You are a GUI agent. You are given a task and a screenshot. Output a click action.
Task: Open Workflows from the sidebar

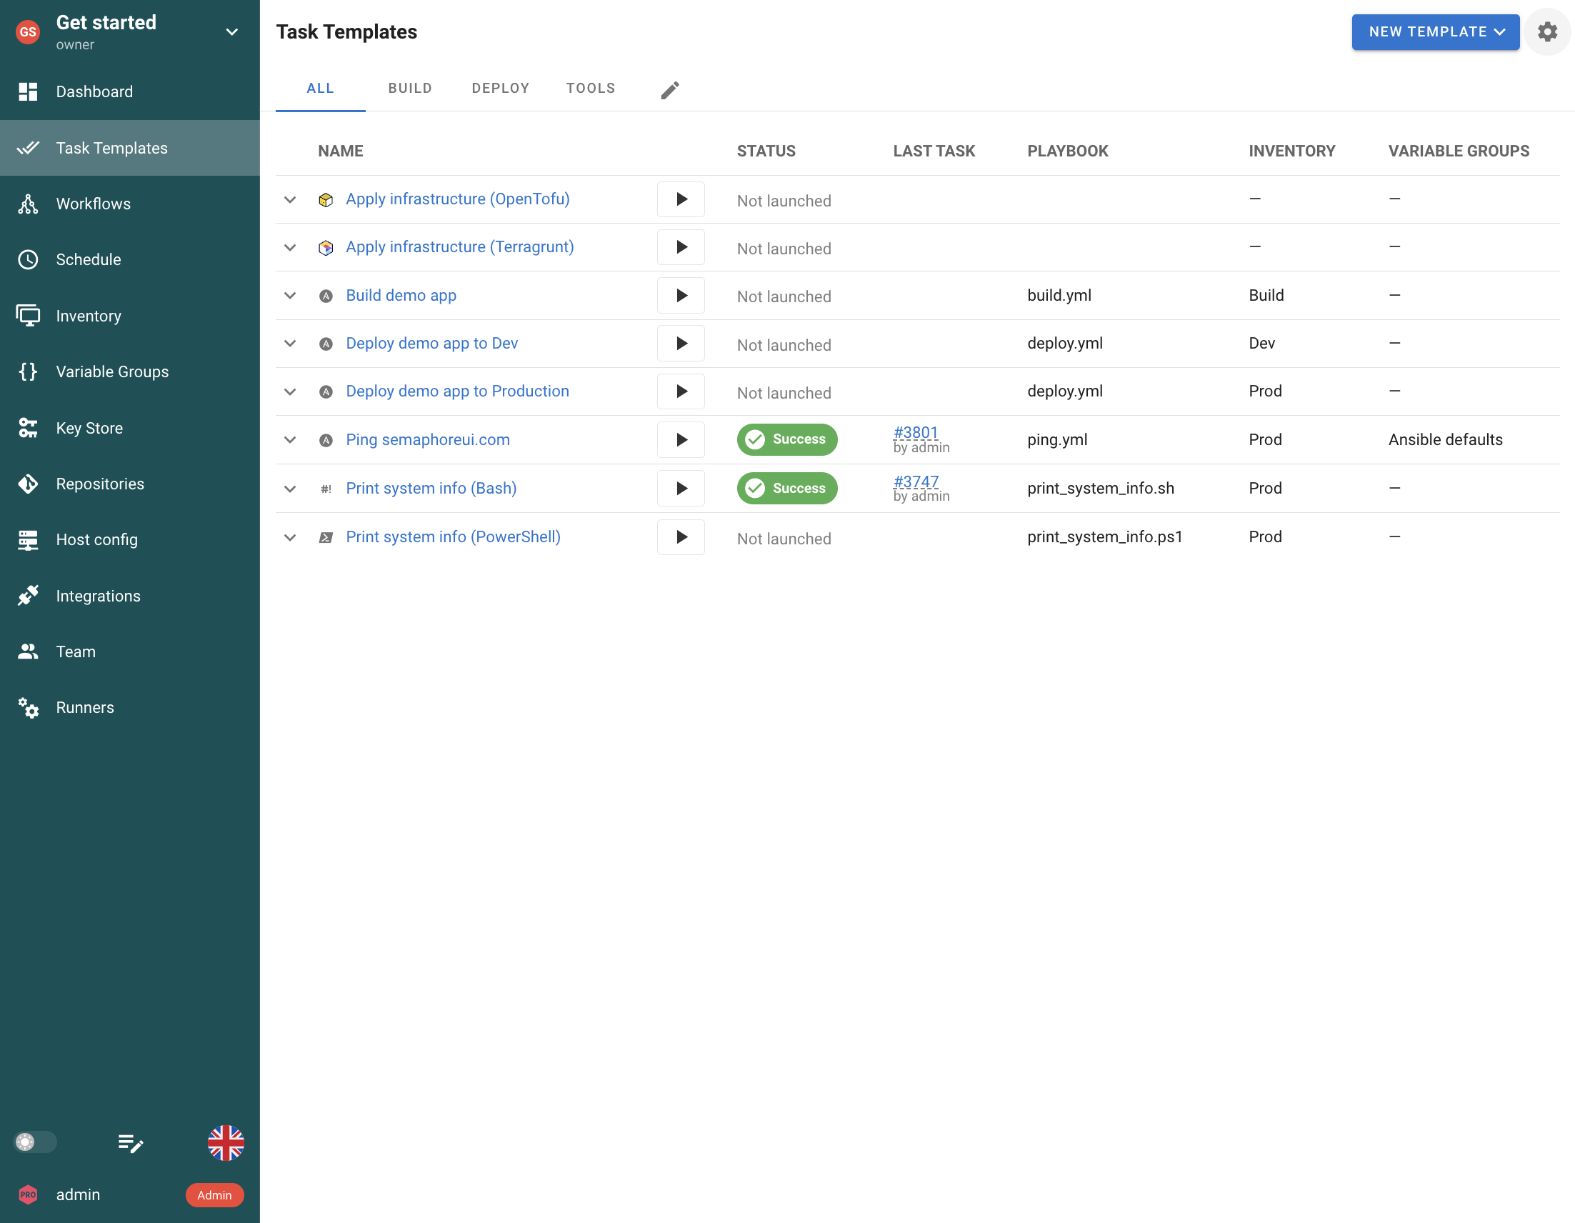click(130, 204)
